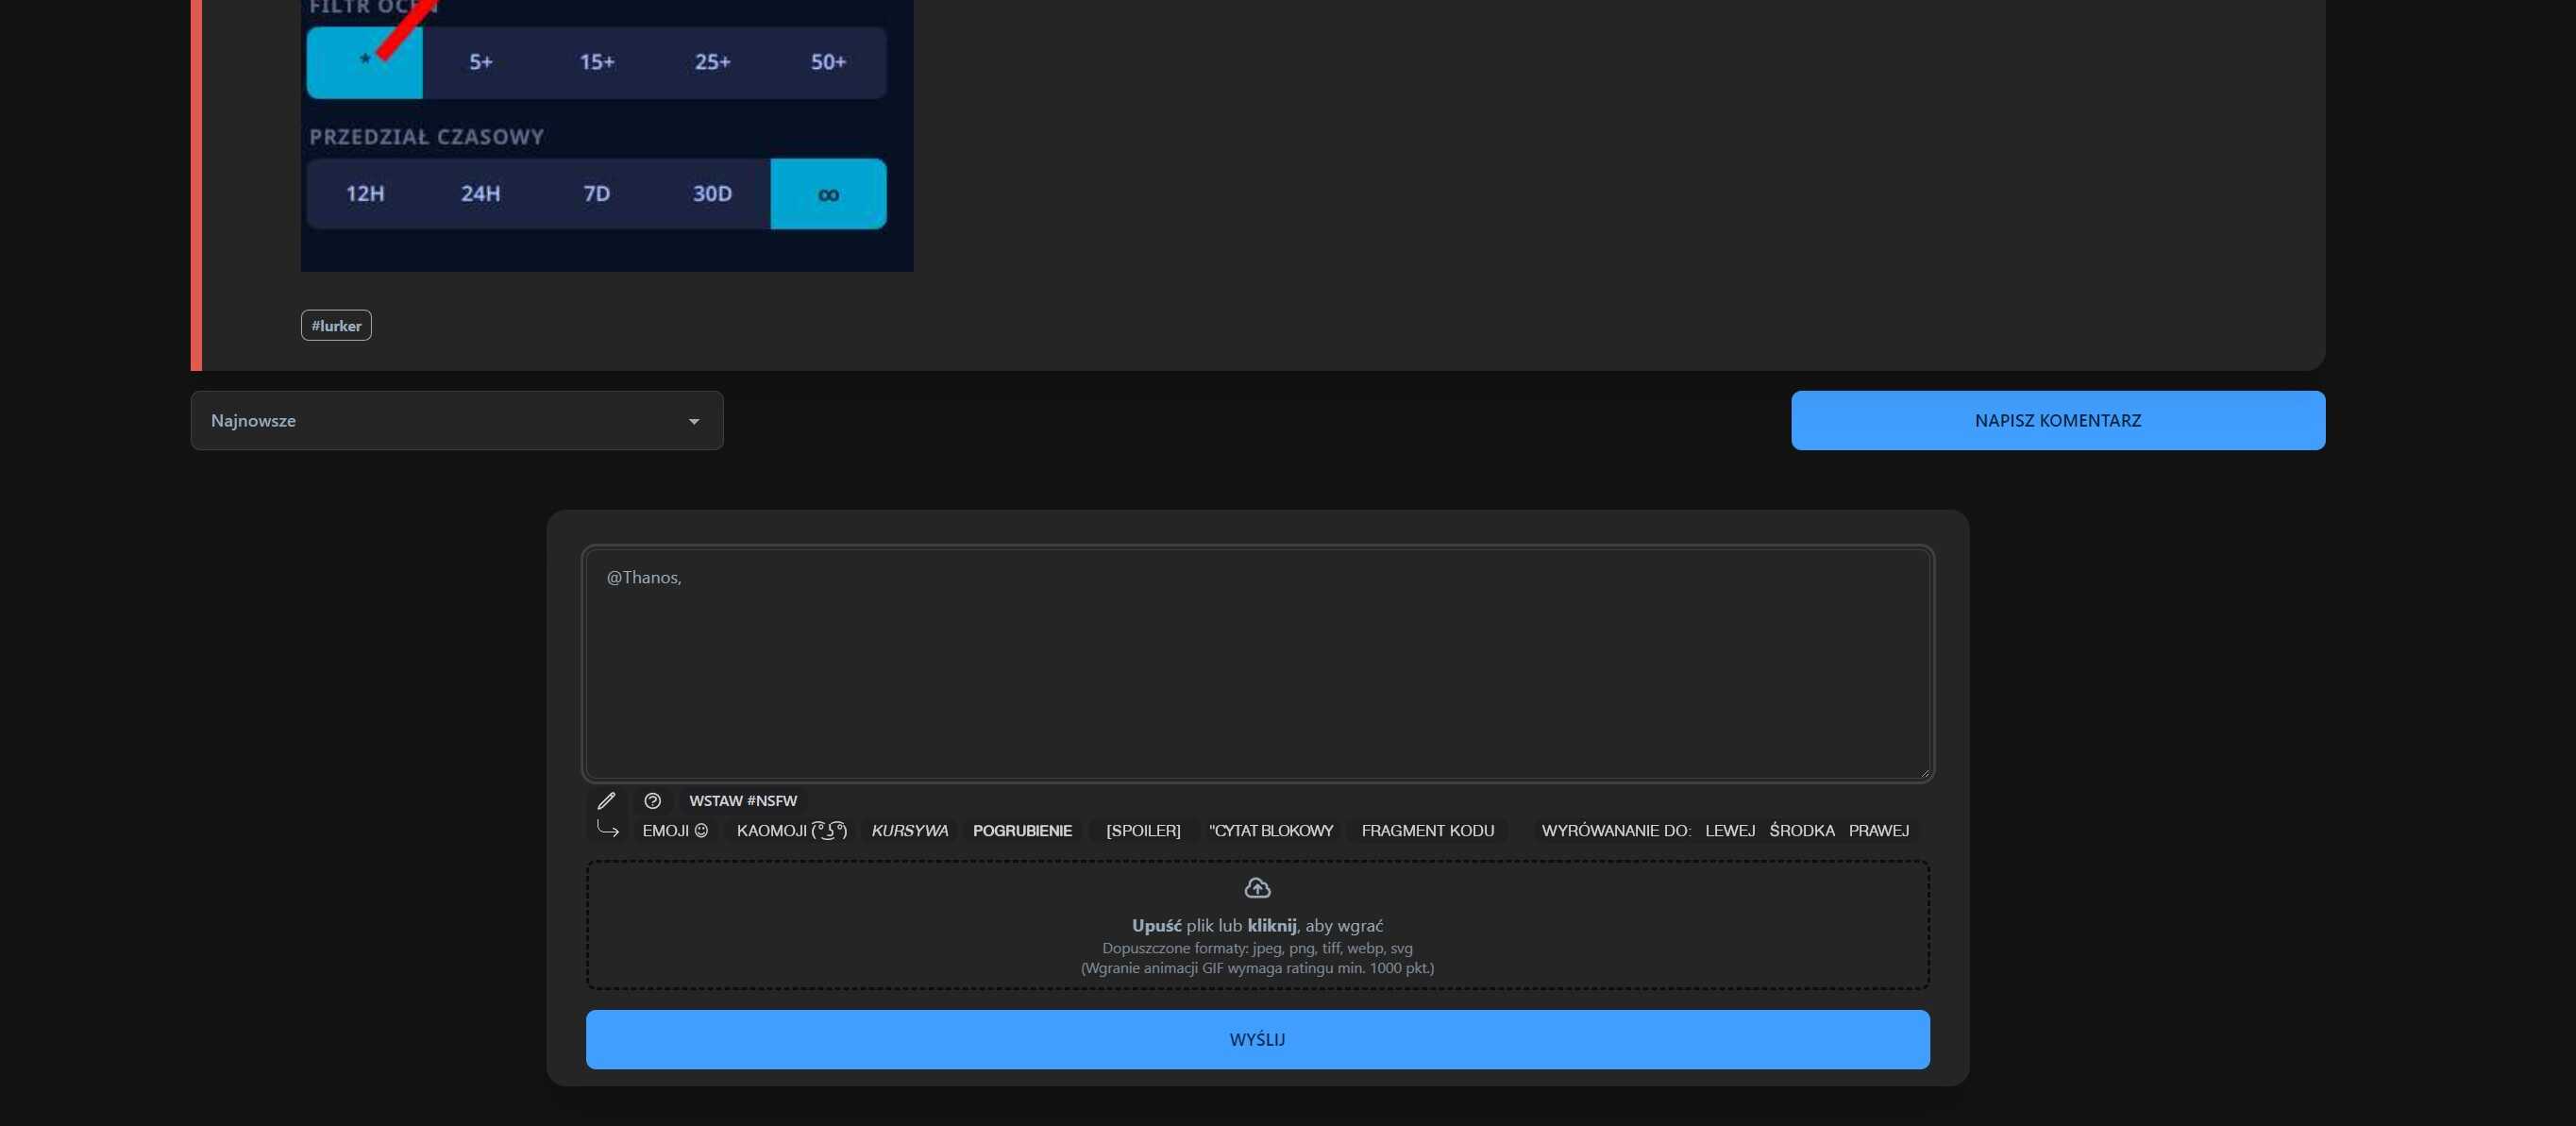Insert the #NSFW tag

(x=743, y=801)
